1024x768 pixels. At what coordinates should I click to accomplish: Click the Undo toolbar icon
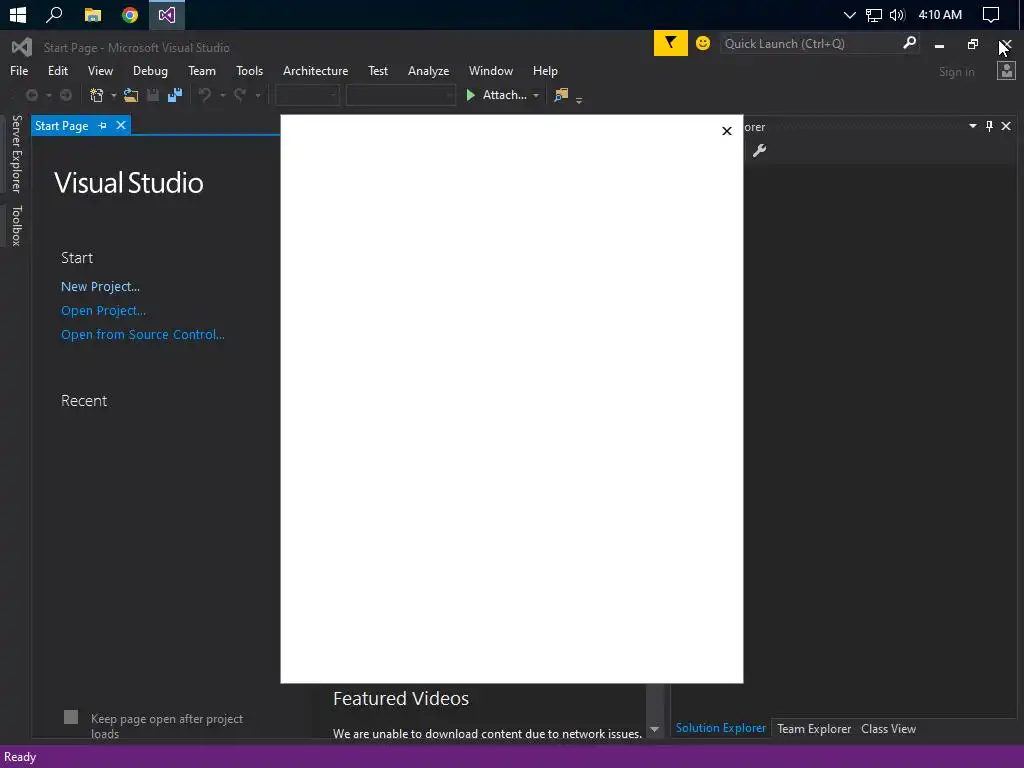pos(205,95)
